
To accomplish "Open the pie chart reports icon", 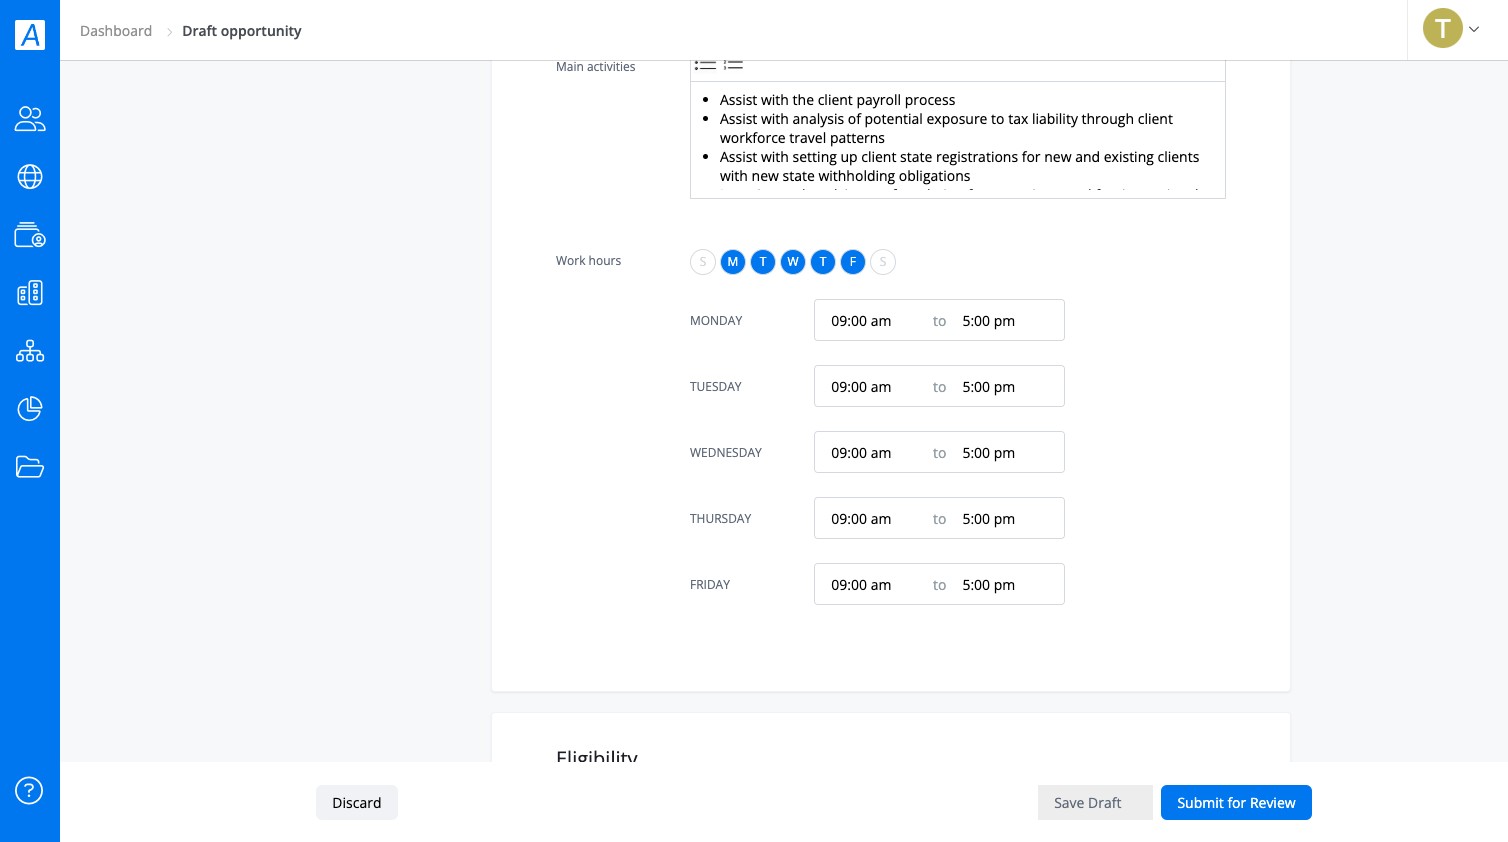I will tap(30, 409).
